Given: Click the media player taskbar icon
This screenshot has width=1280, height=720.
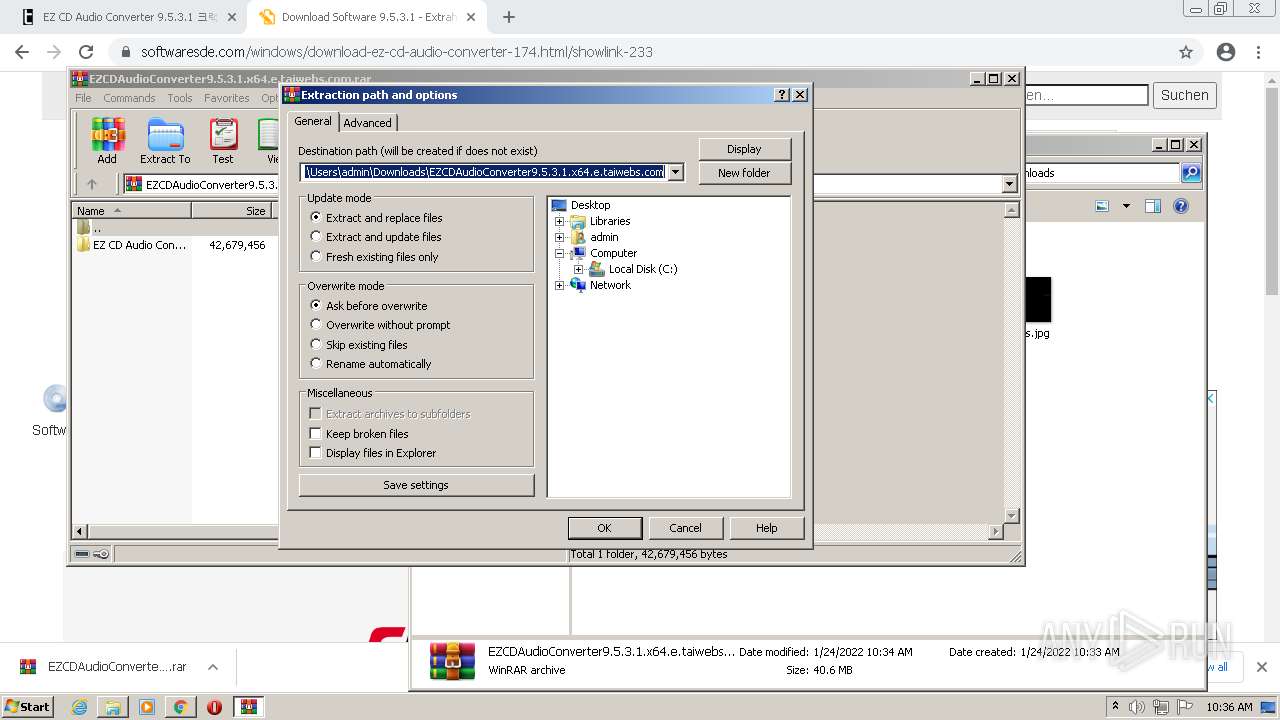Looking at the screenshot, I should click(147, 707).
